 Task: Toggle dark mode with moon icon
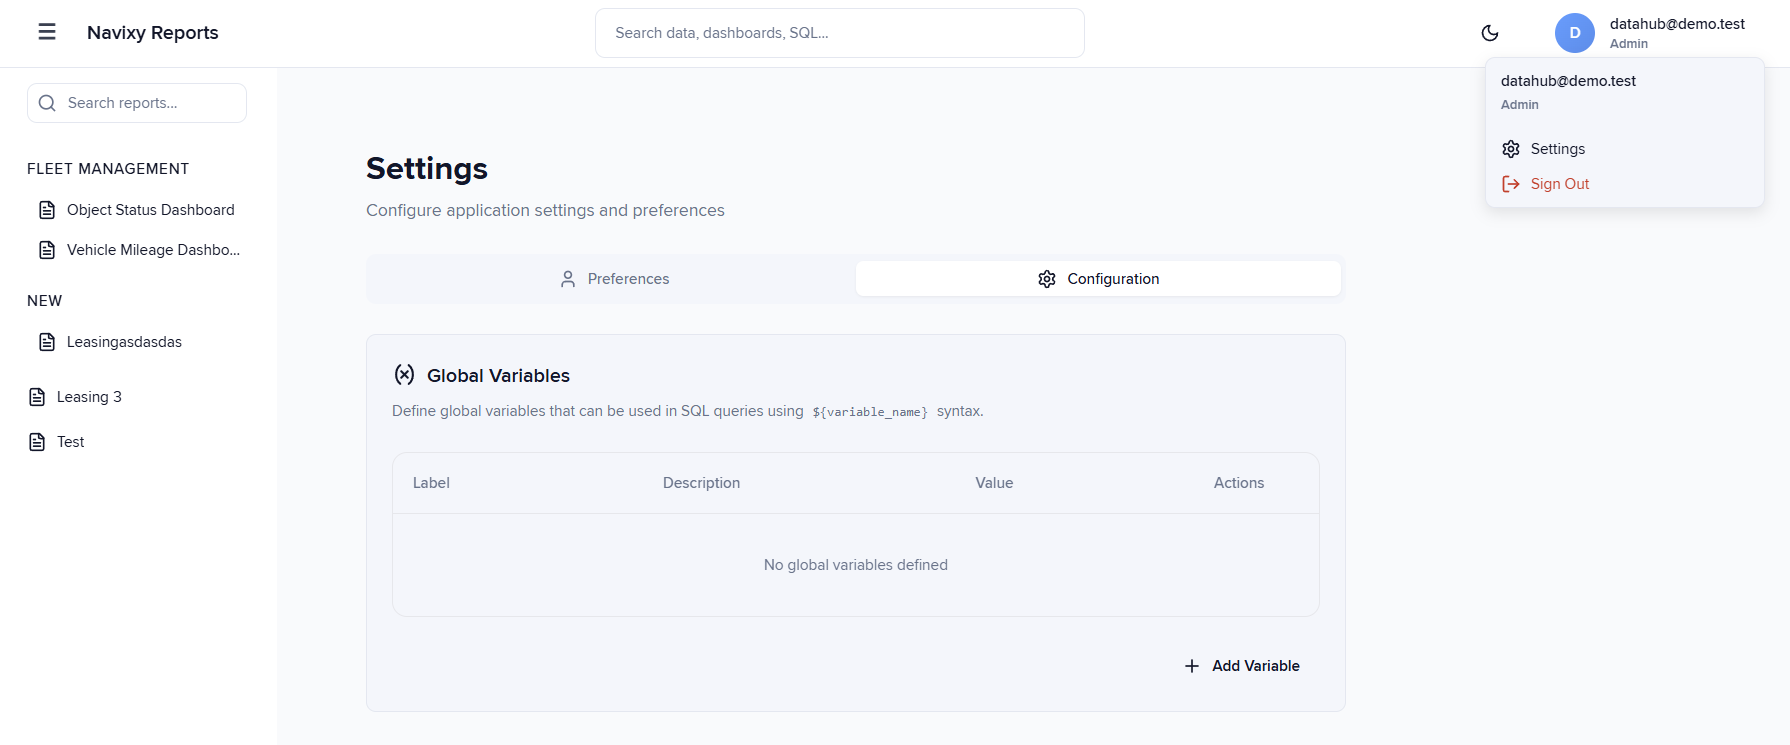(1489, 33)
